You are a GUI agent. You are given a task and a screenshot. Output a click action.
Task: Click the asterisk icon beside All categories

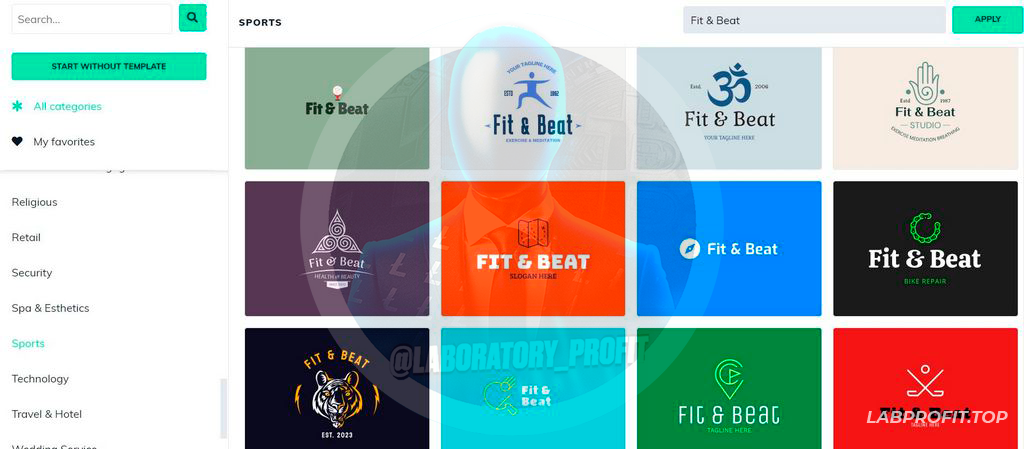[x=18, y=106]
